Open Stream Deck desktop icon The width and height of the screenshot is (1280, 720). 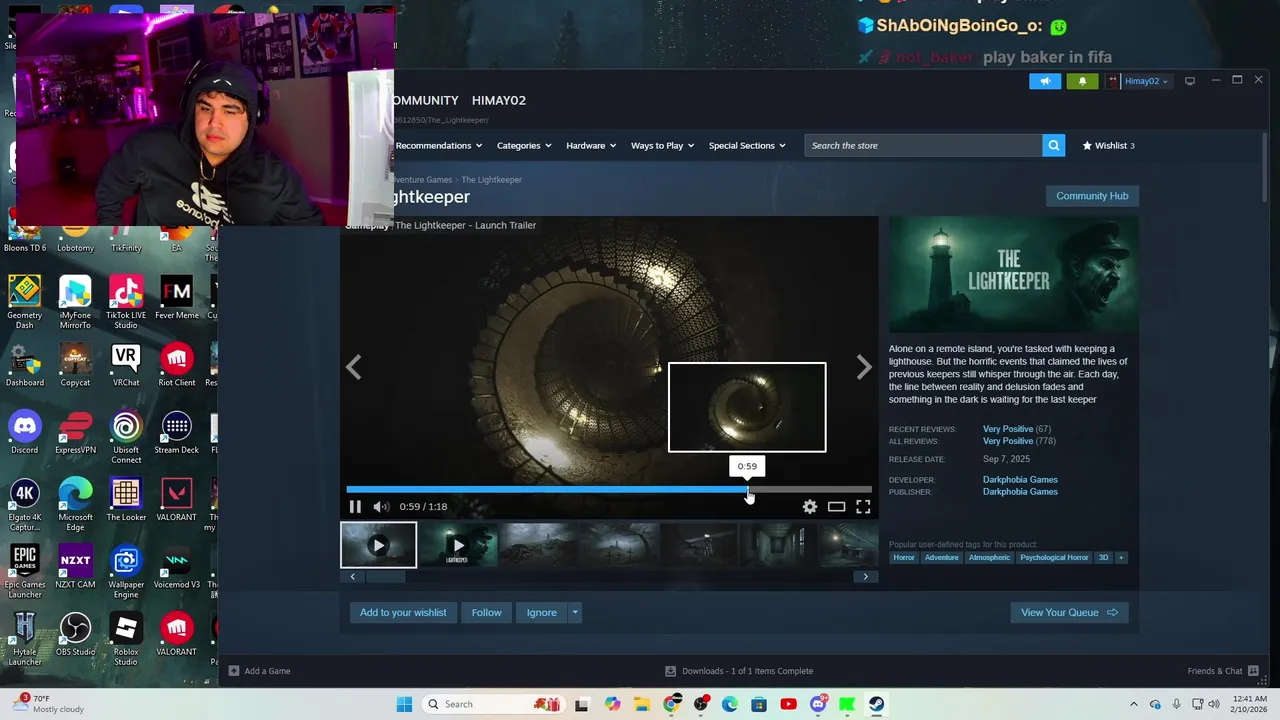(177, 433)
